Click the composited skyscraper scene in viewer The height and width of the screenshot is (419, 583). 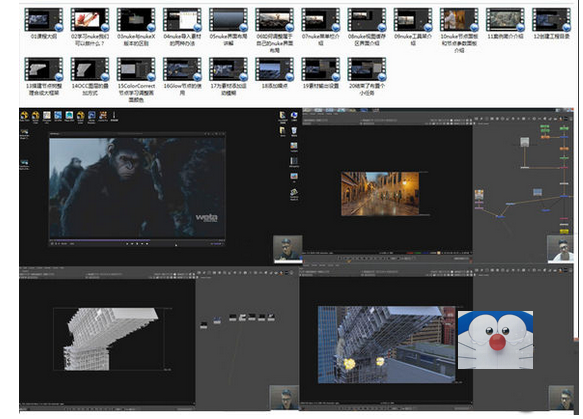tap(386, 344)
